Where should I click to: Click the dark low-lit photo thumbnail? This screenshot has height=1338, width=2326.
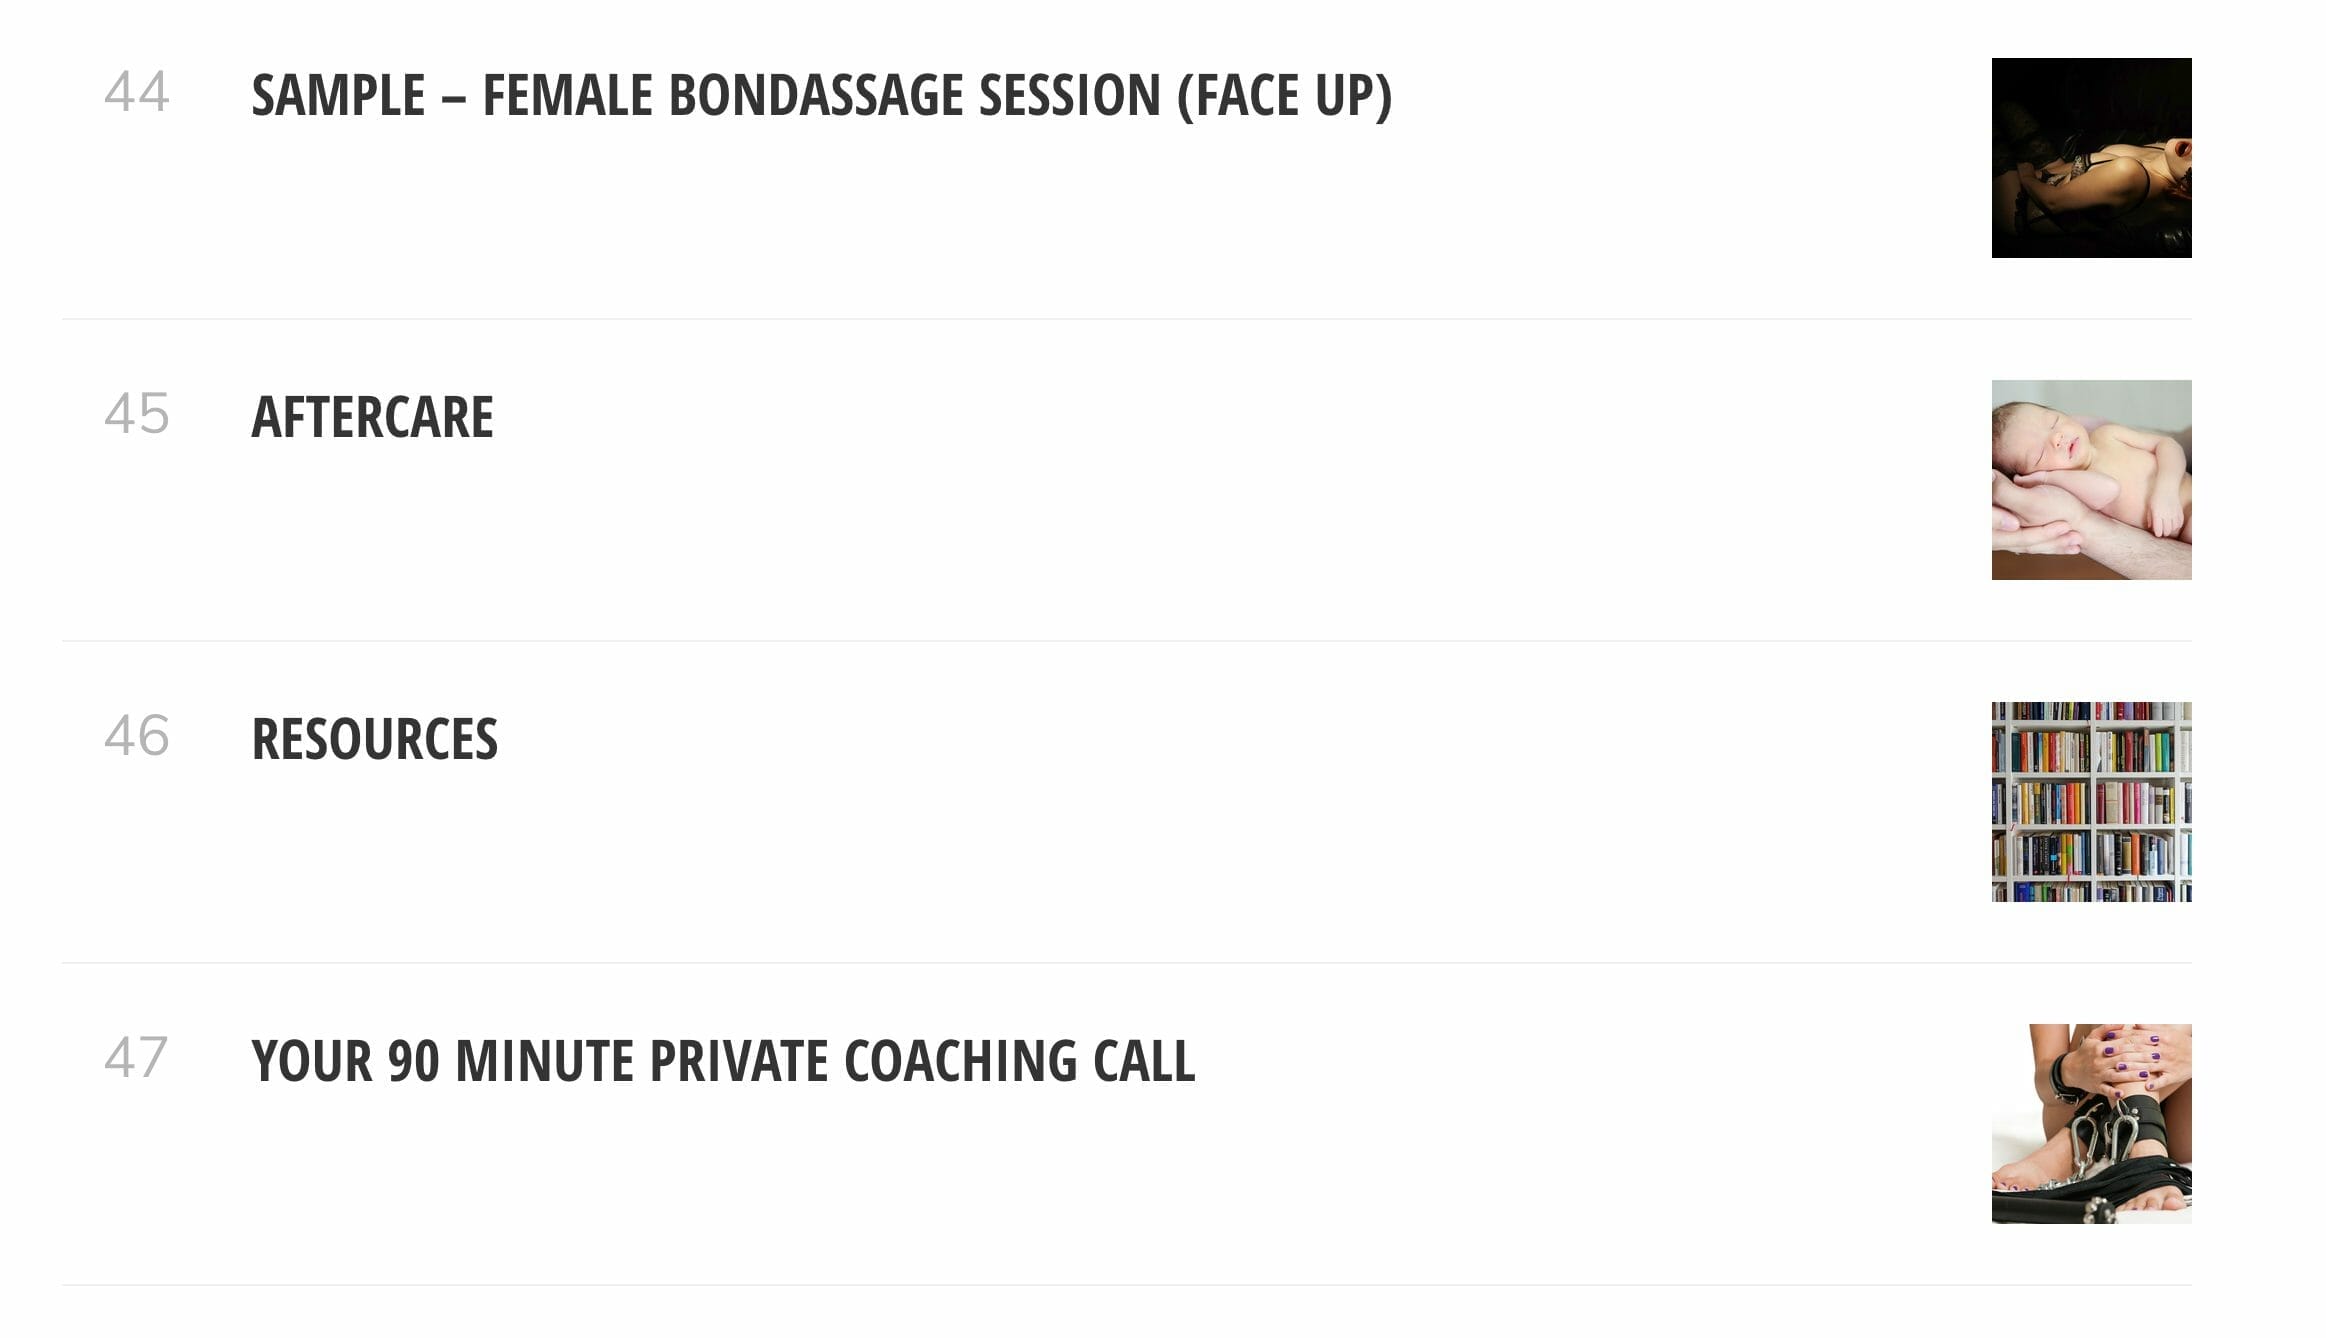pyautogui.click(x=2090, y=158)
